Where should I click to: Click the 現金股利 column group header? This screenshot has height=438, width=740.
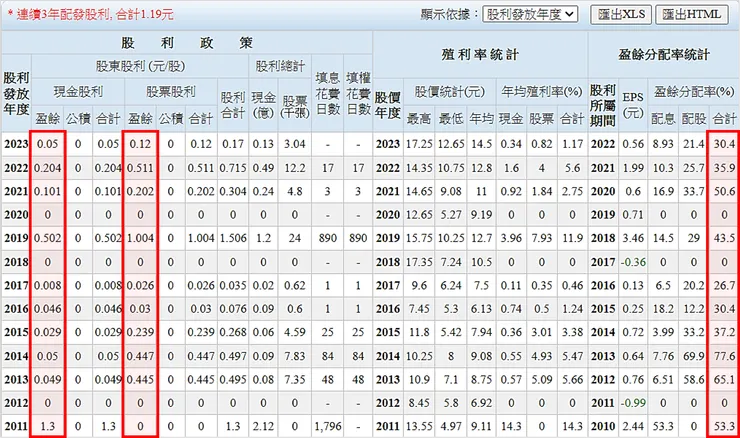tap(78, 92)
